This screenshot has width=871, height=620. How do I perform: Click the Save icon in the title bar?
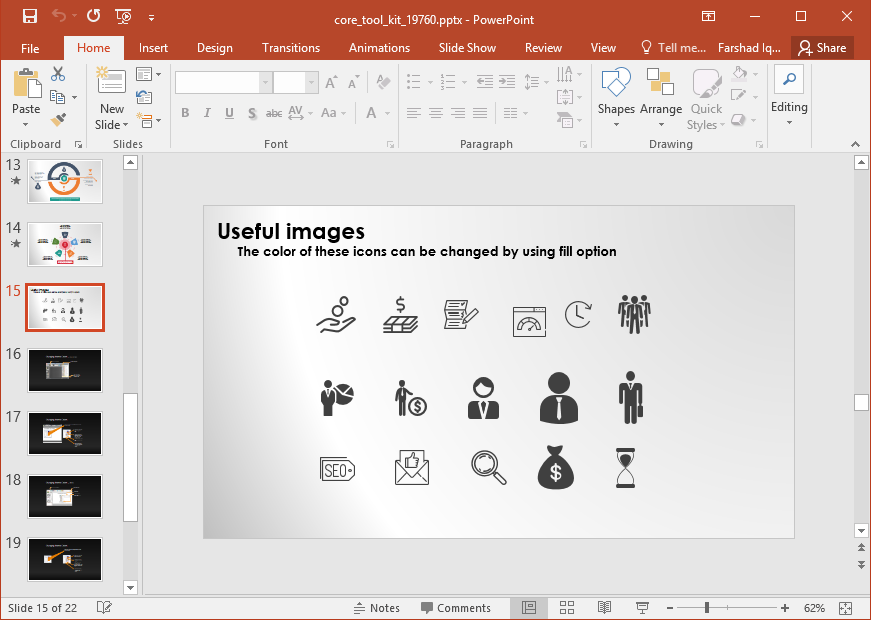tap(29, 16)
